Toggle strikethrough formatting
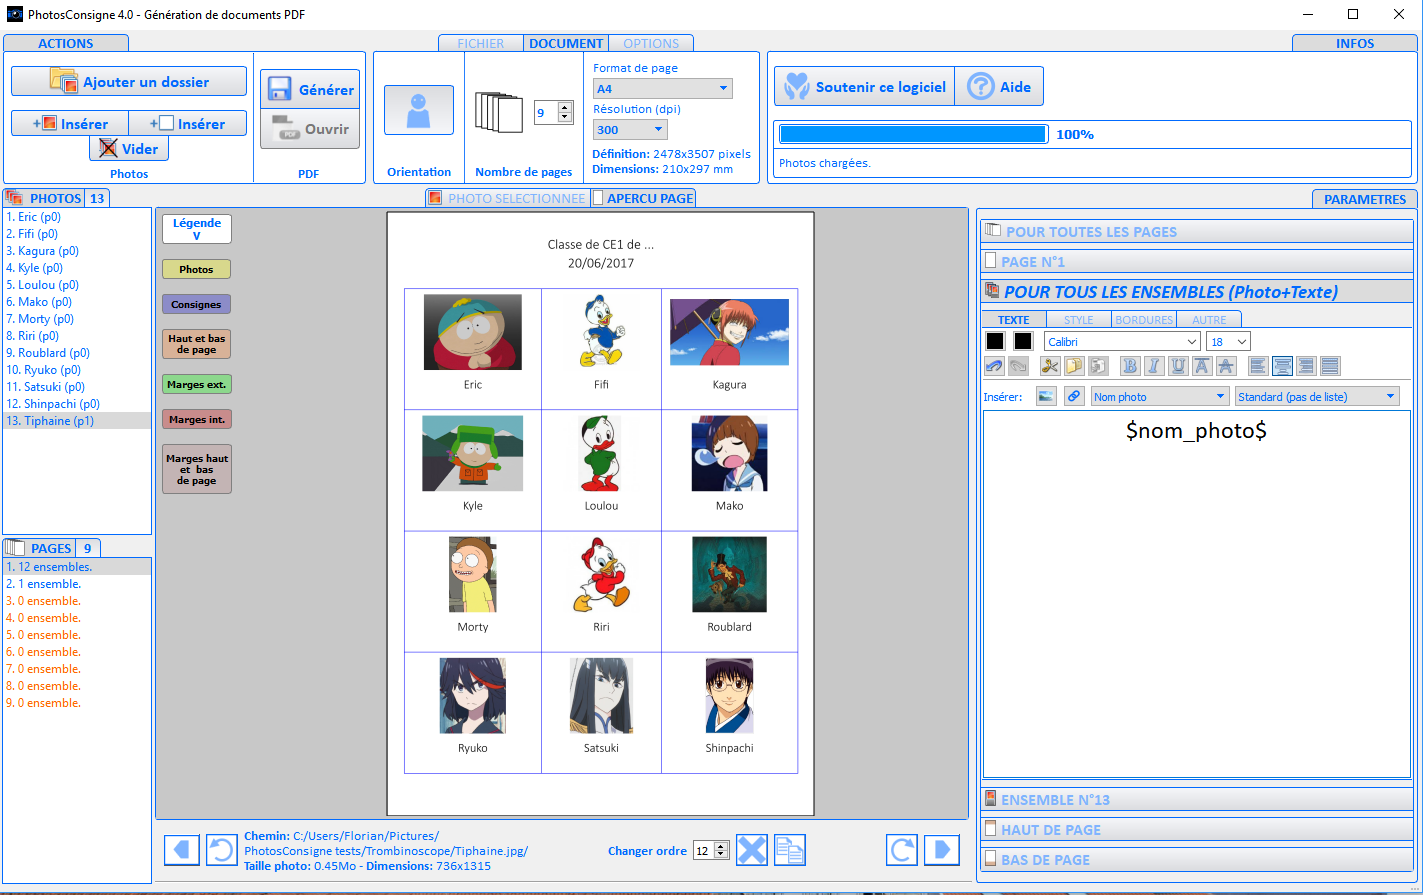Image resolution: width=1423 pixels, height=895 pixels. click(1226, 366)
